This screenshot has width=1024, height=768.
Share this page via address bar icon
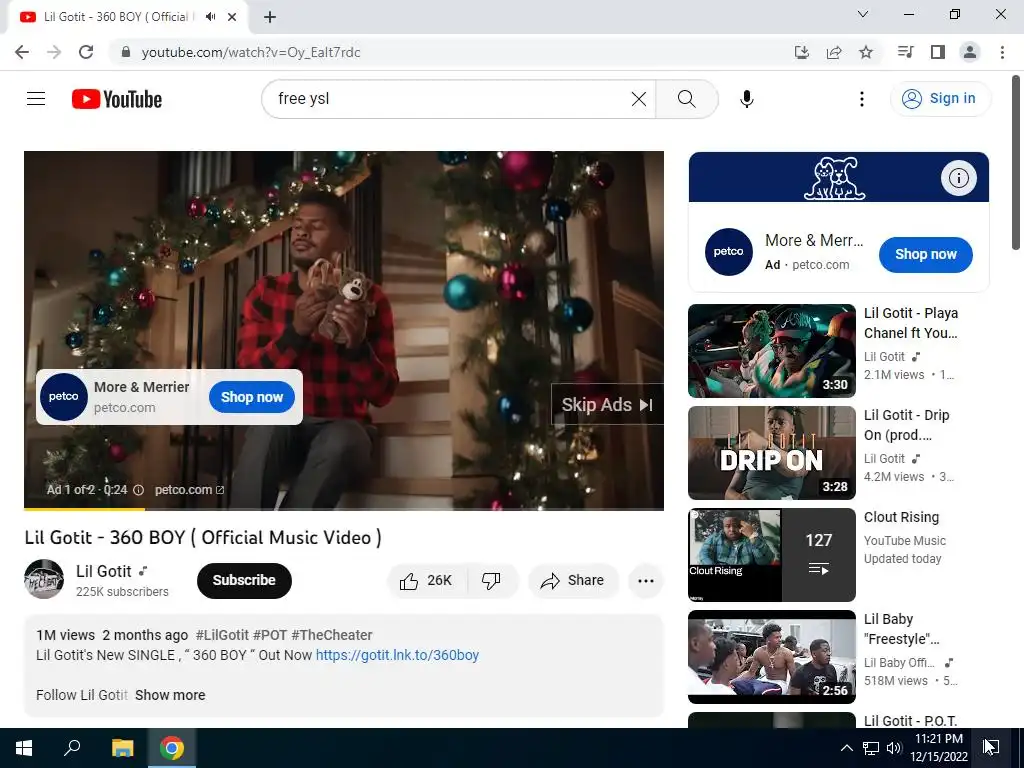(833, 52)
